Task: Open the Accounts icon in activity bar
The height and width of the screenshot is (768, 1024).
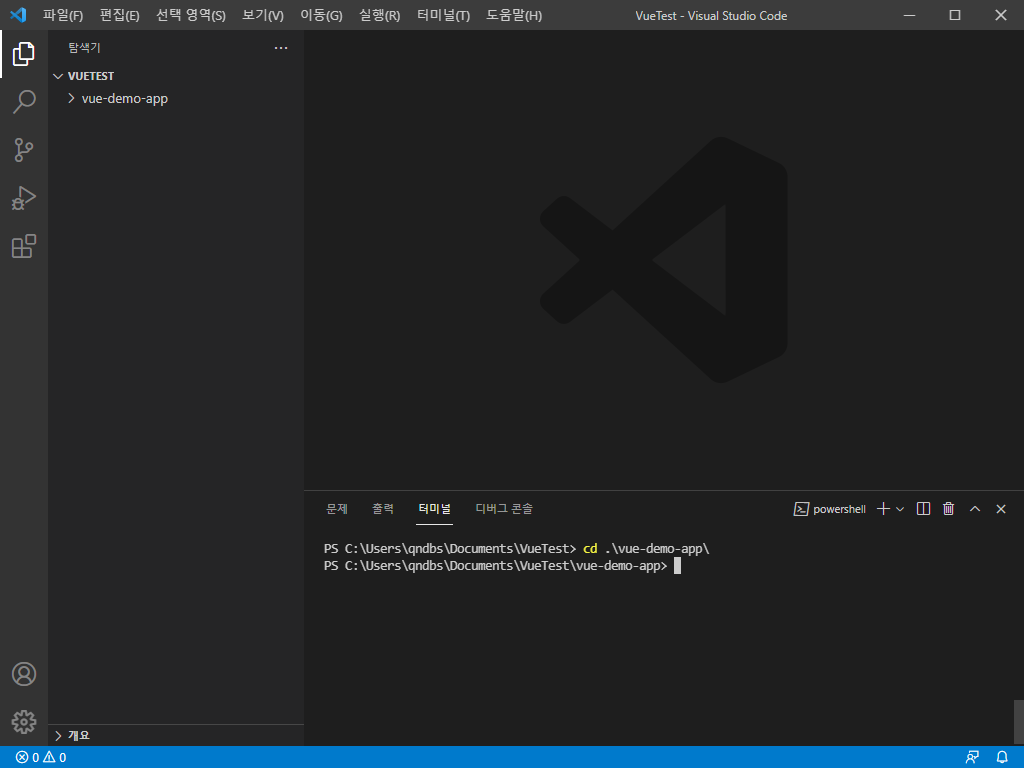Action: (x=24, y=674)
